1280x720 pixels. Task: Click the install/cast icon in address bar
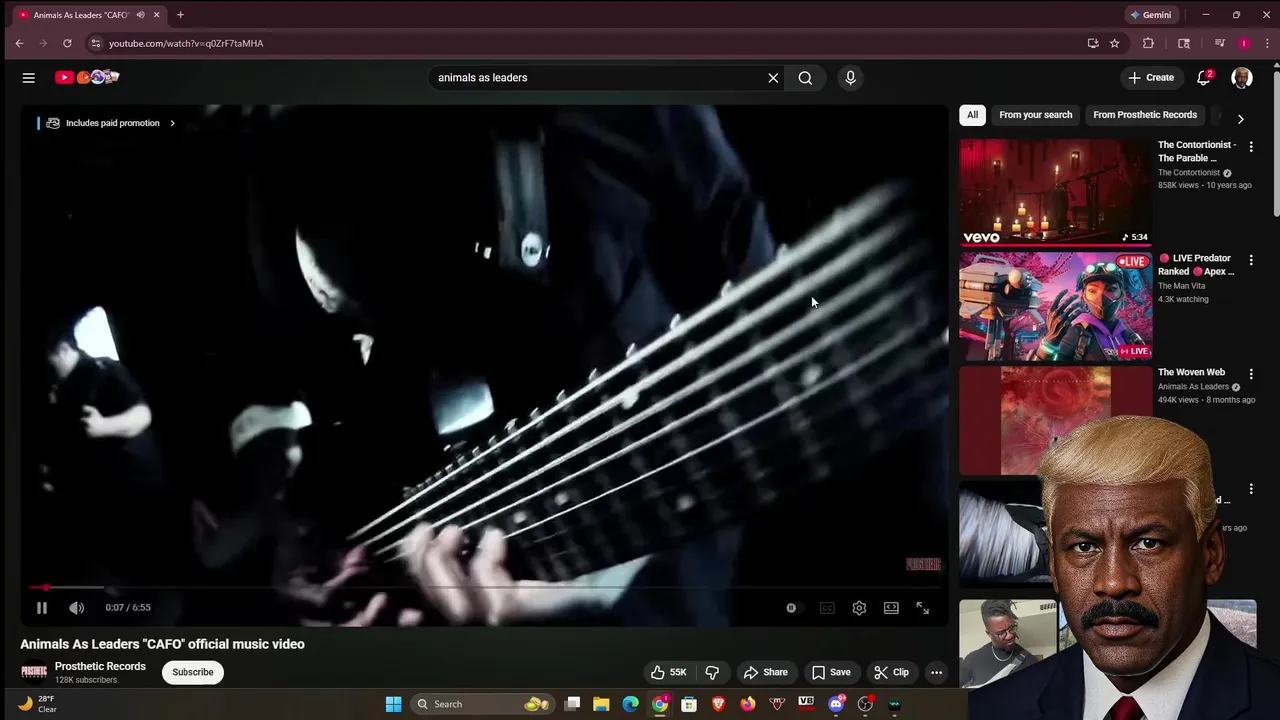tap(1093, 44)
